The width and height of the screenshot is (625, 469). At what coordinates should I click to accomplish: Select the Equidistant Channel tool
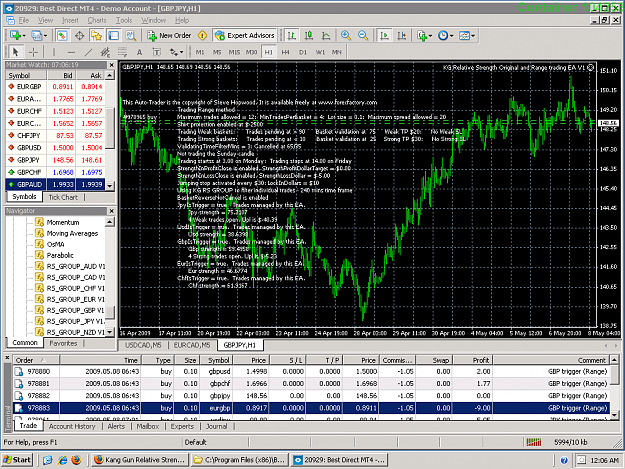pyautogui.click(x=105, y=52)
